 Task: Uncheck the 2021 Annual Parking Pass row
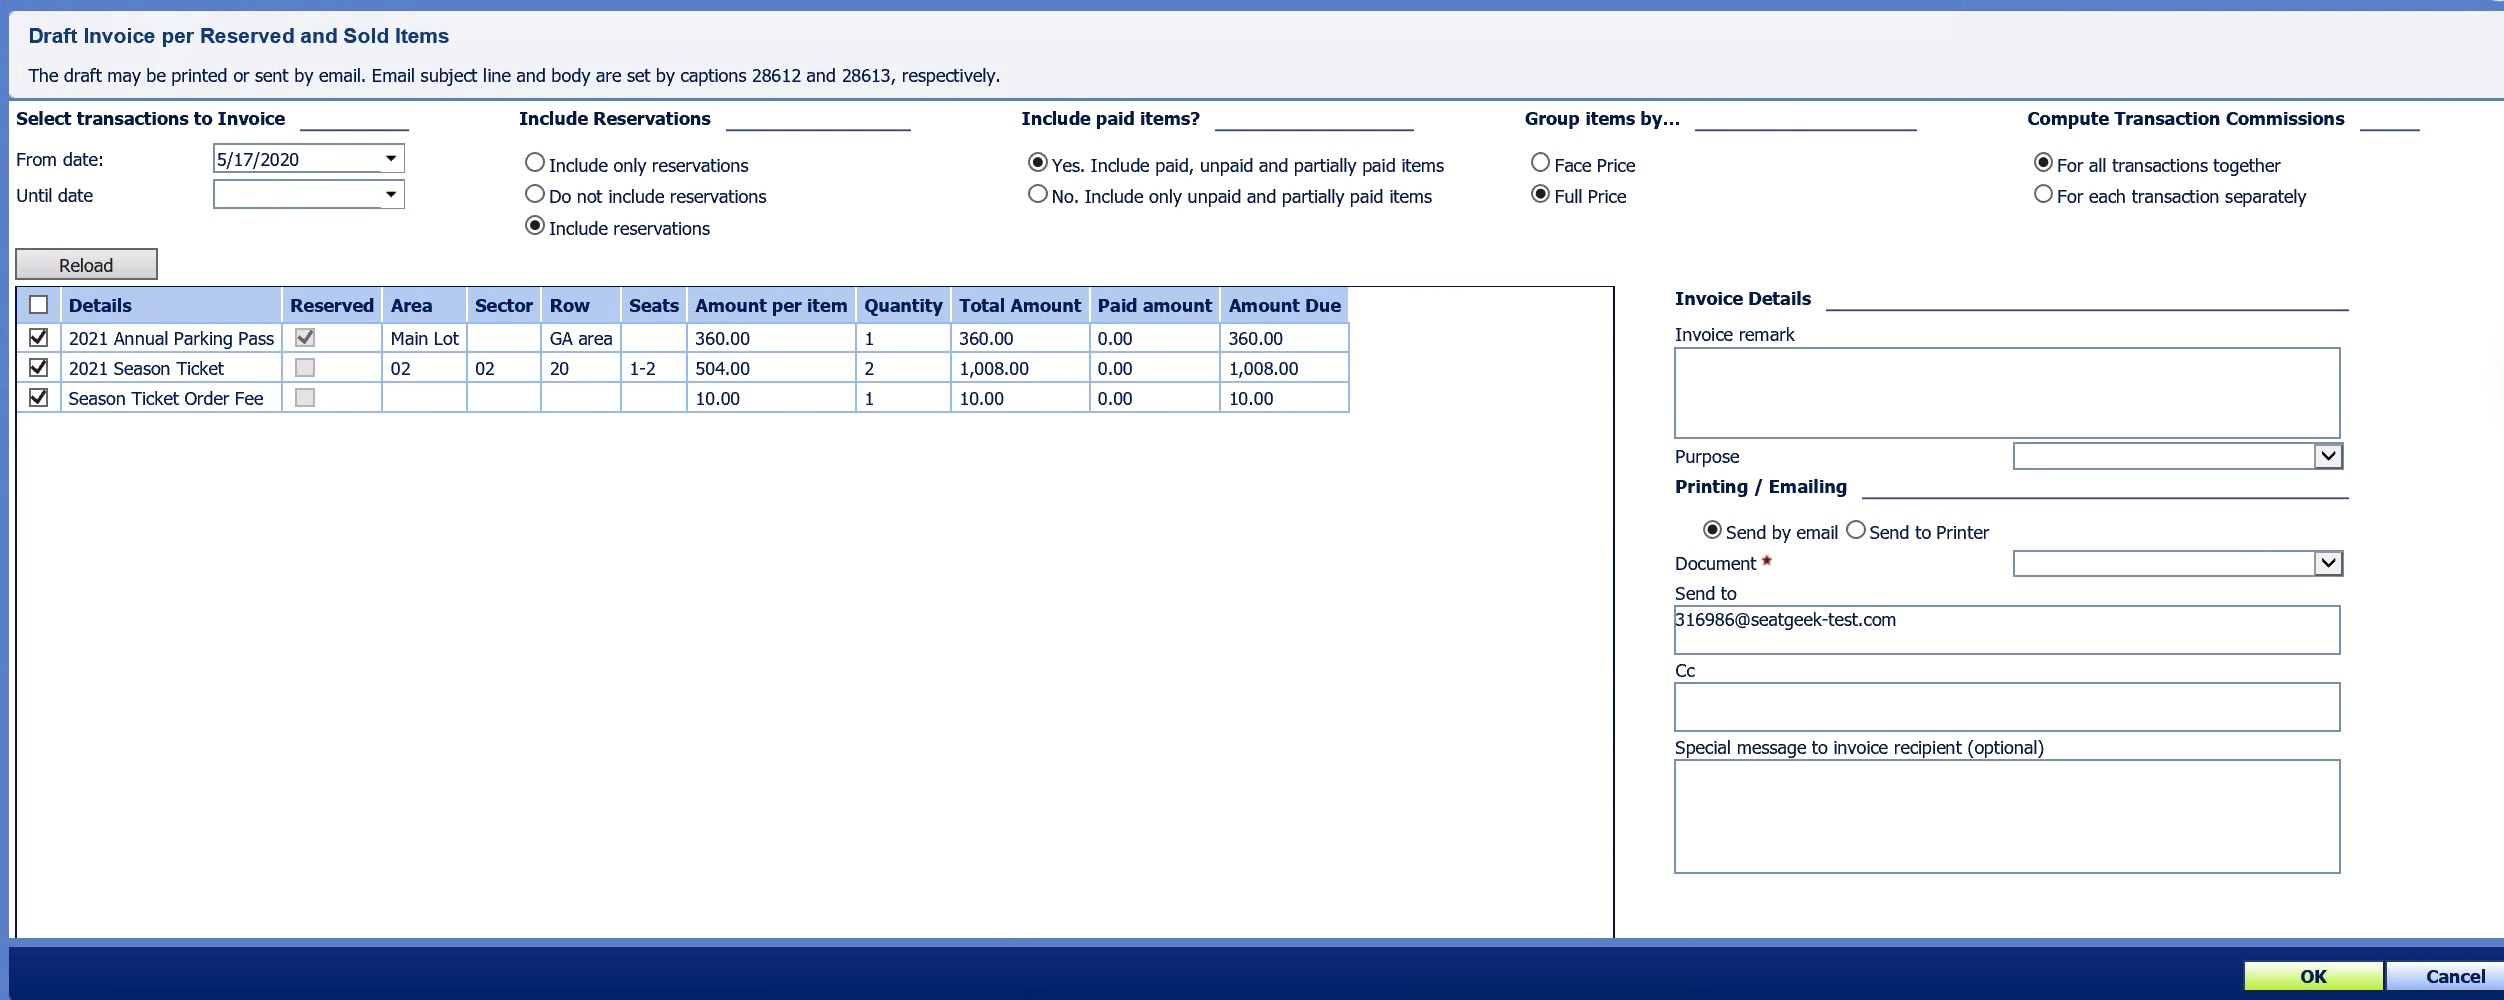coord(37,338)
